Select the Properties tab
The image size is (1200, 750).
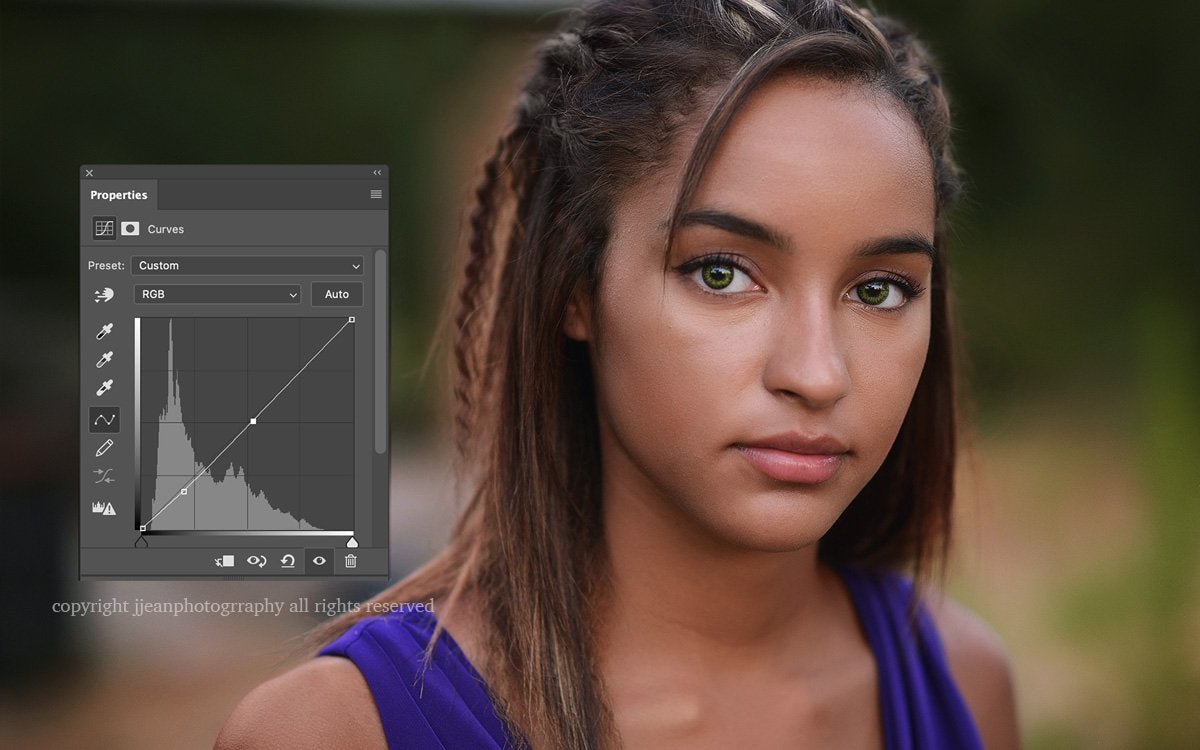119,195
